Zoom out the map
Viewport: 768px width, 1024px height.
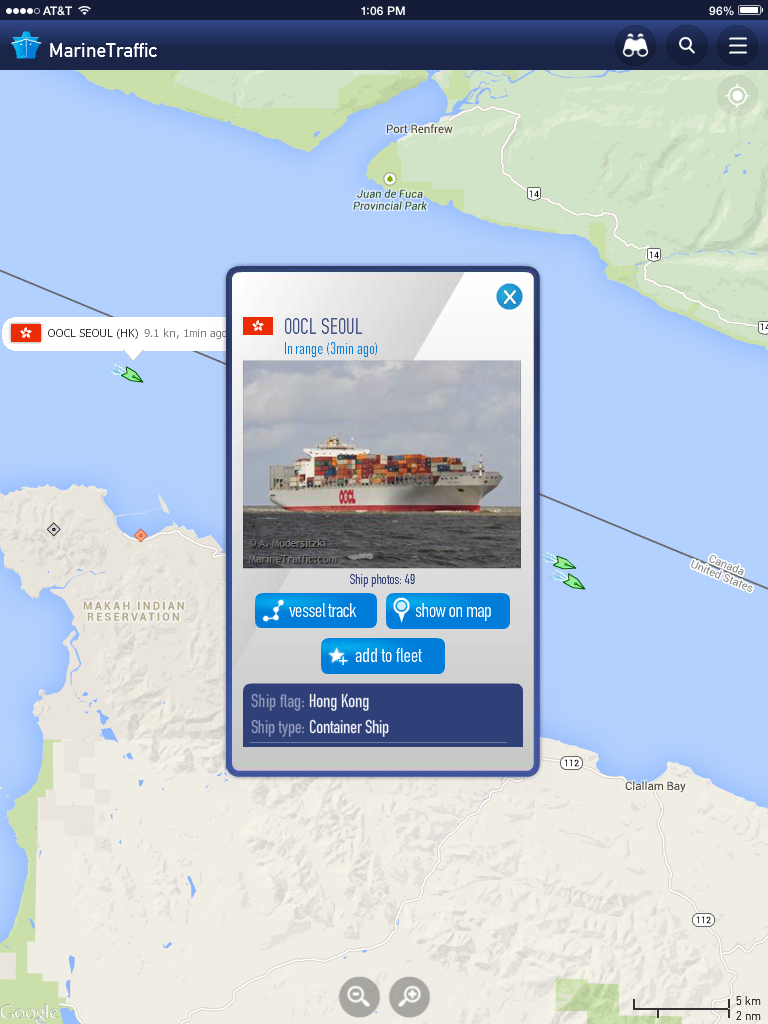tap(359, 996)
